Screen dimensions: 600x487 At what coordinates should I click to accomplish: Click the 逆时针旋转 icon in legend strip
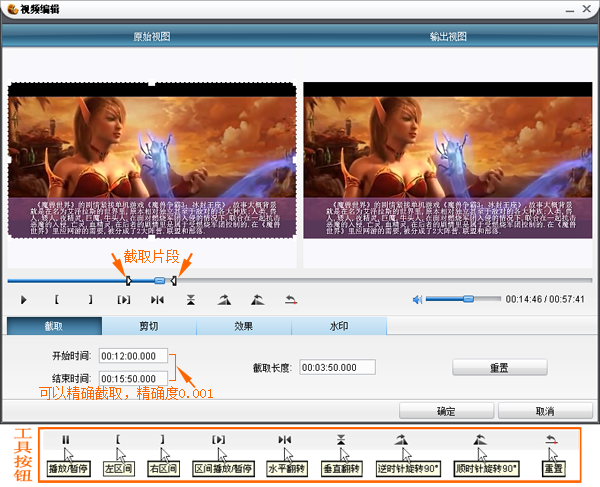click(401, 440)
